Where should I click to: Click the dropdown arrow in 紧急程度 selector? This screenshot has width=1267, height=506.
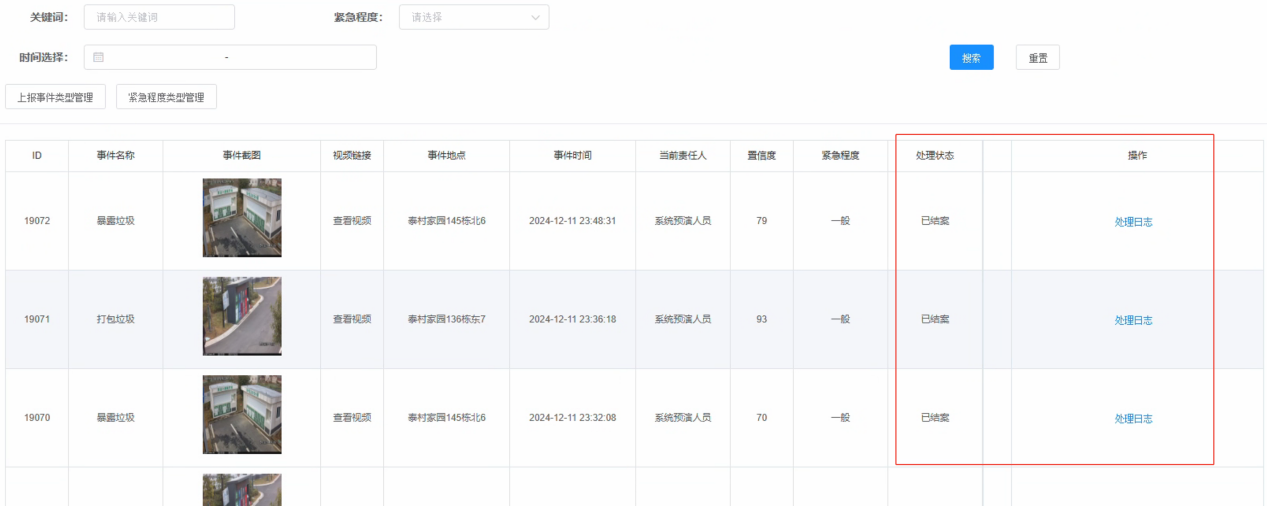(535, 17)
